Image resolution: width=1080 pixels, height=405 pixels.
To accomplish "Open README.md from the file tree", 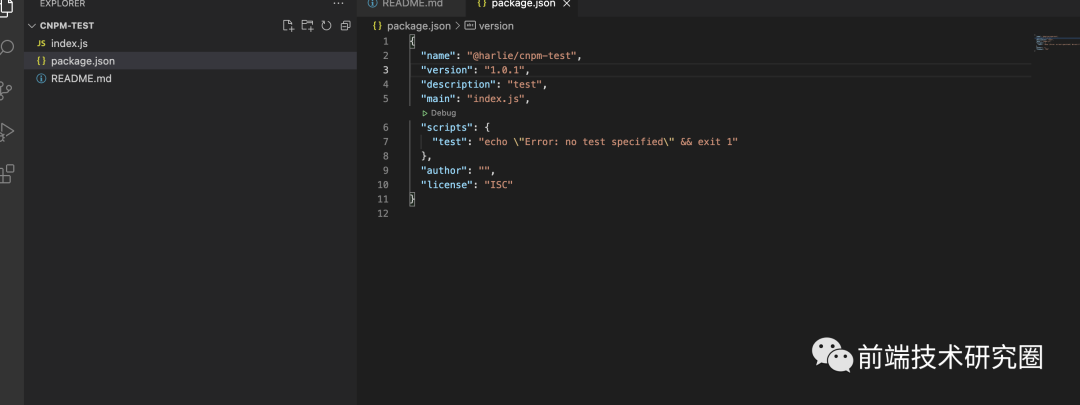I will tap(81, 79).
